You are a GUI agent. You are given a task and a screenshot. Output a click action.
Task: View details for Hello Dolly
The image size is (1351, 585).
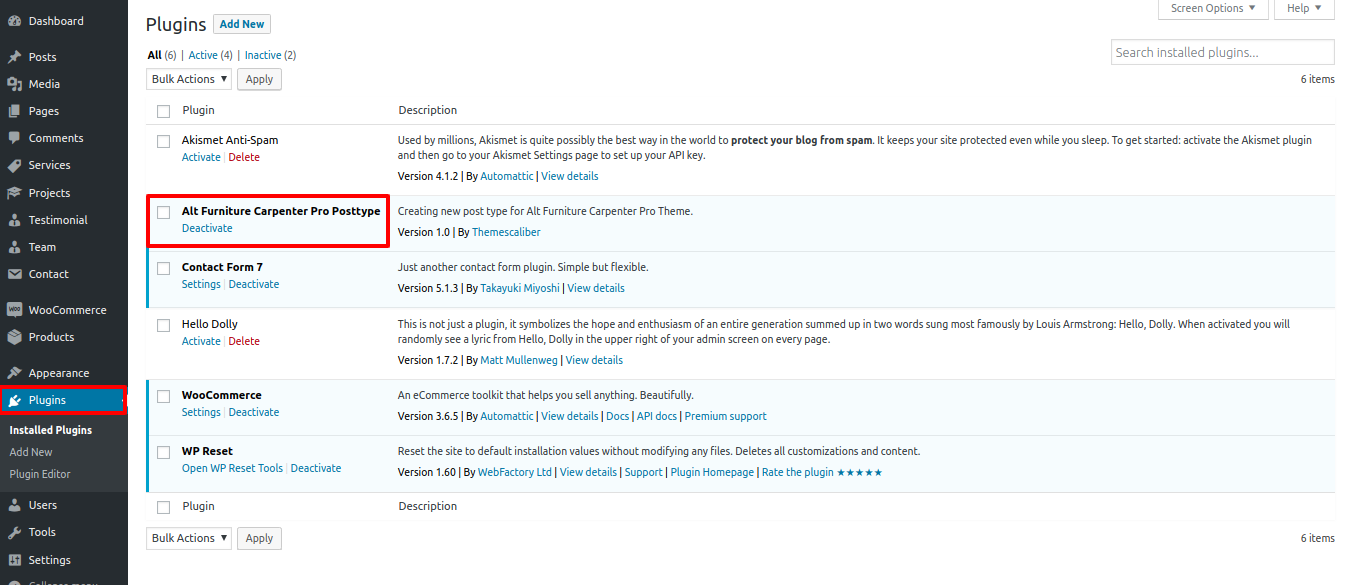(594, 360)
